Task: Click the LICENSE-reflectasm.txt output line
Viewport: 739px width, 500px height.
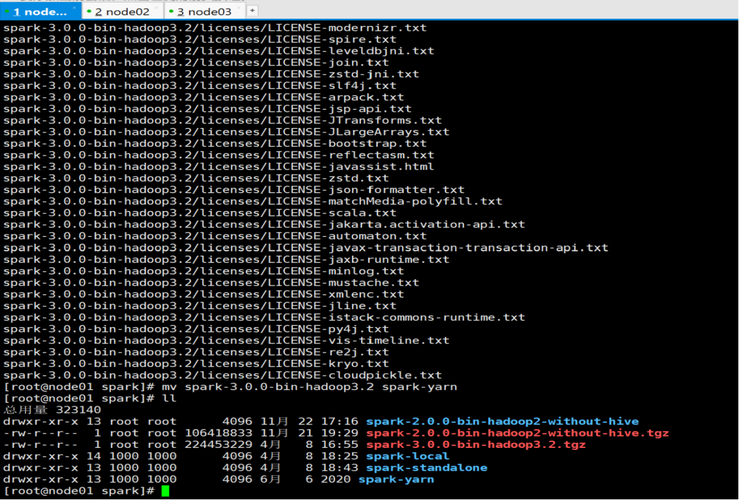Action: [219, 155]
